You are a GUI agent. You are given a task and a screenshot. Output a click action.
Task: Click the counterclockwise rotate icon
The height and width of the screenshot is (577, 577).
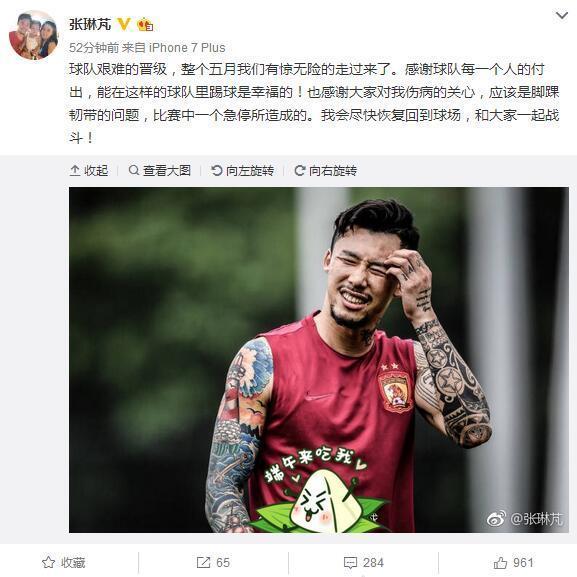coord(217,170)
